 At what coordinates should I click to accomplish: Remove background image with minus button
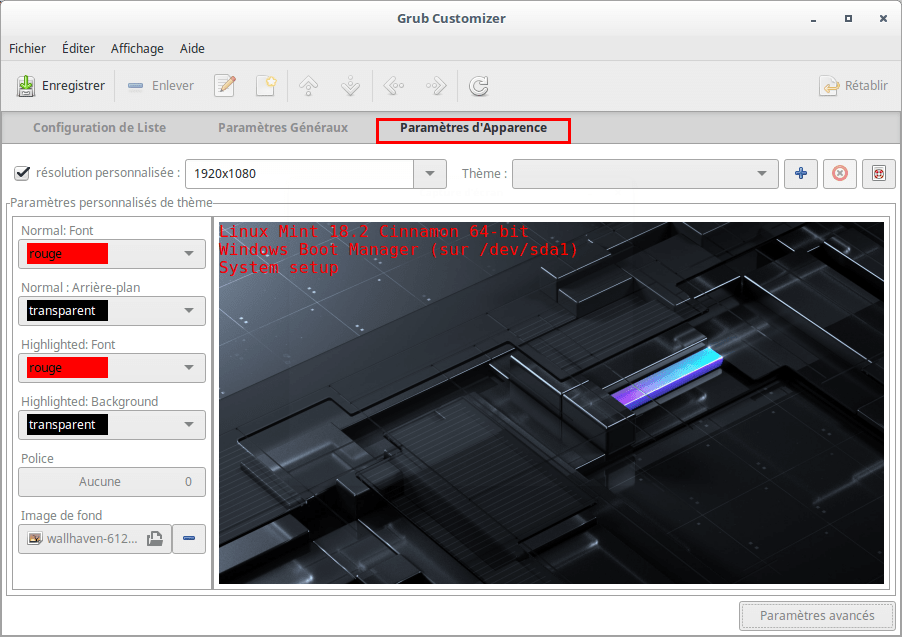[189, 539]
